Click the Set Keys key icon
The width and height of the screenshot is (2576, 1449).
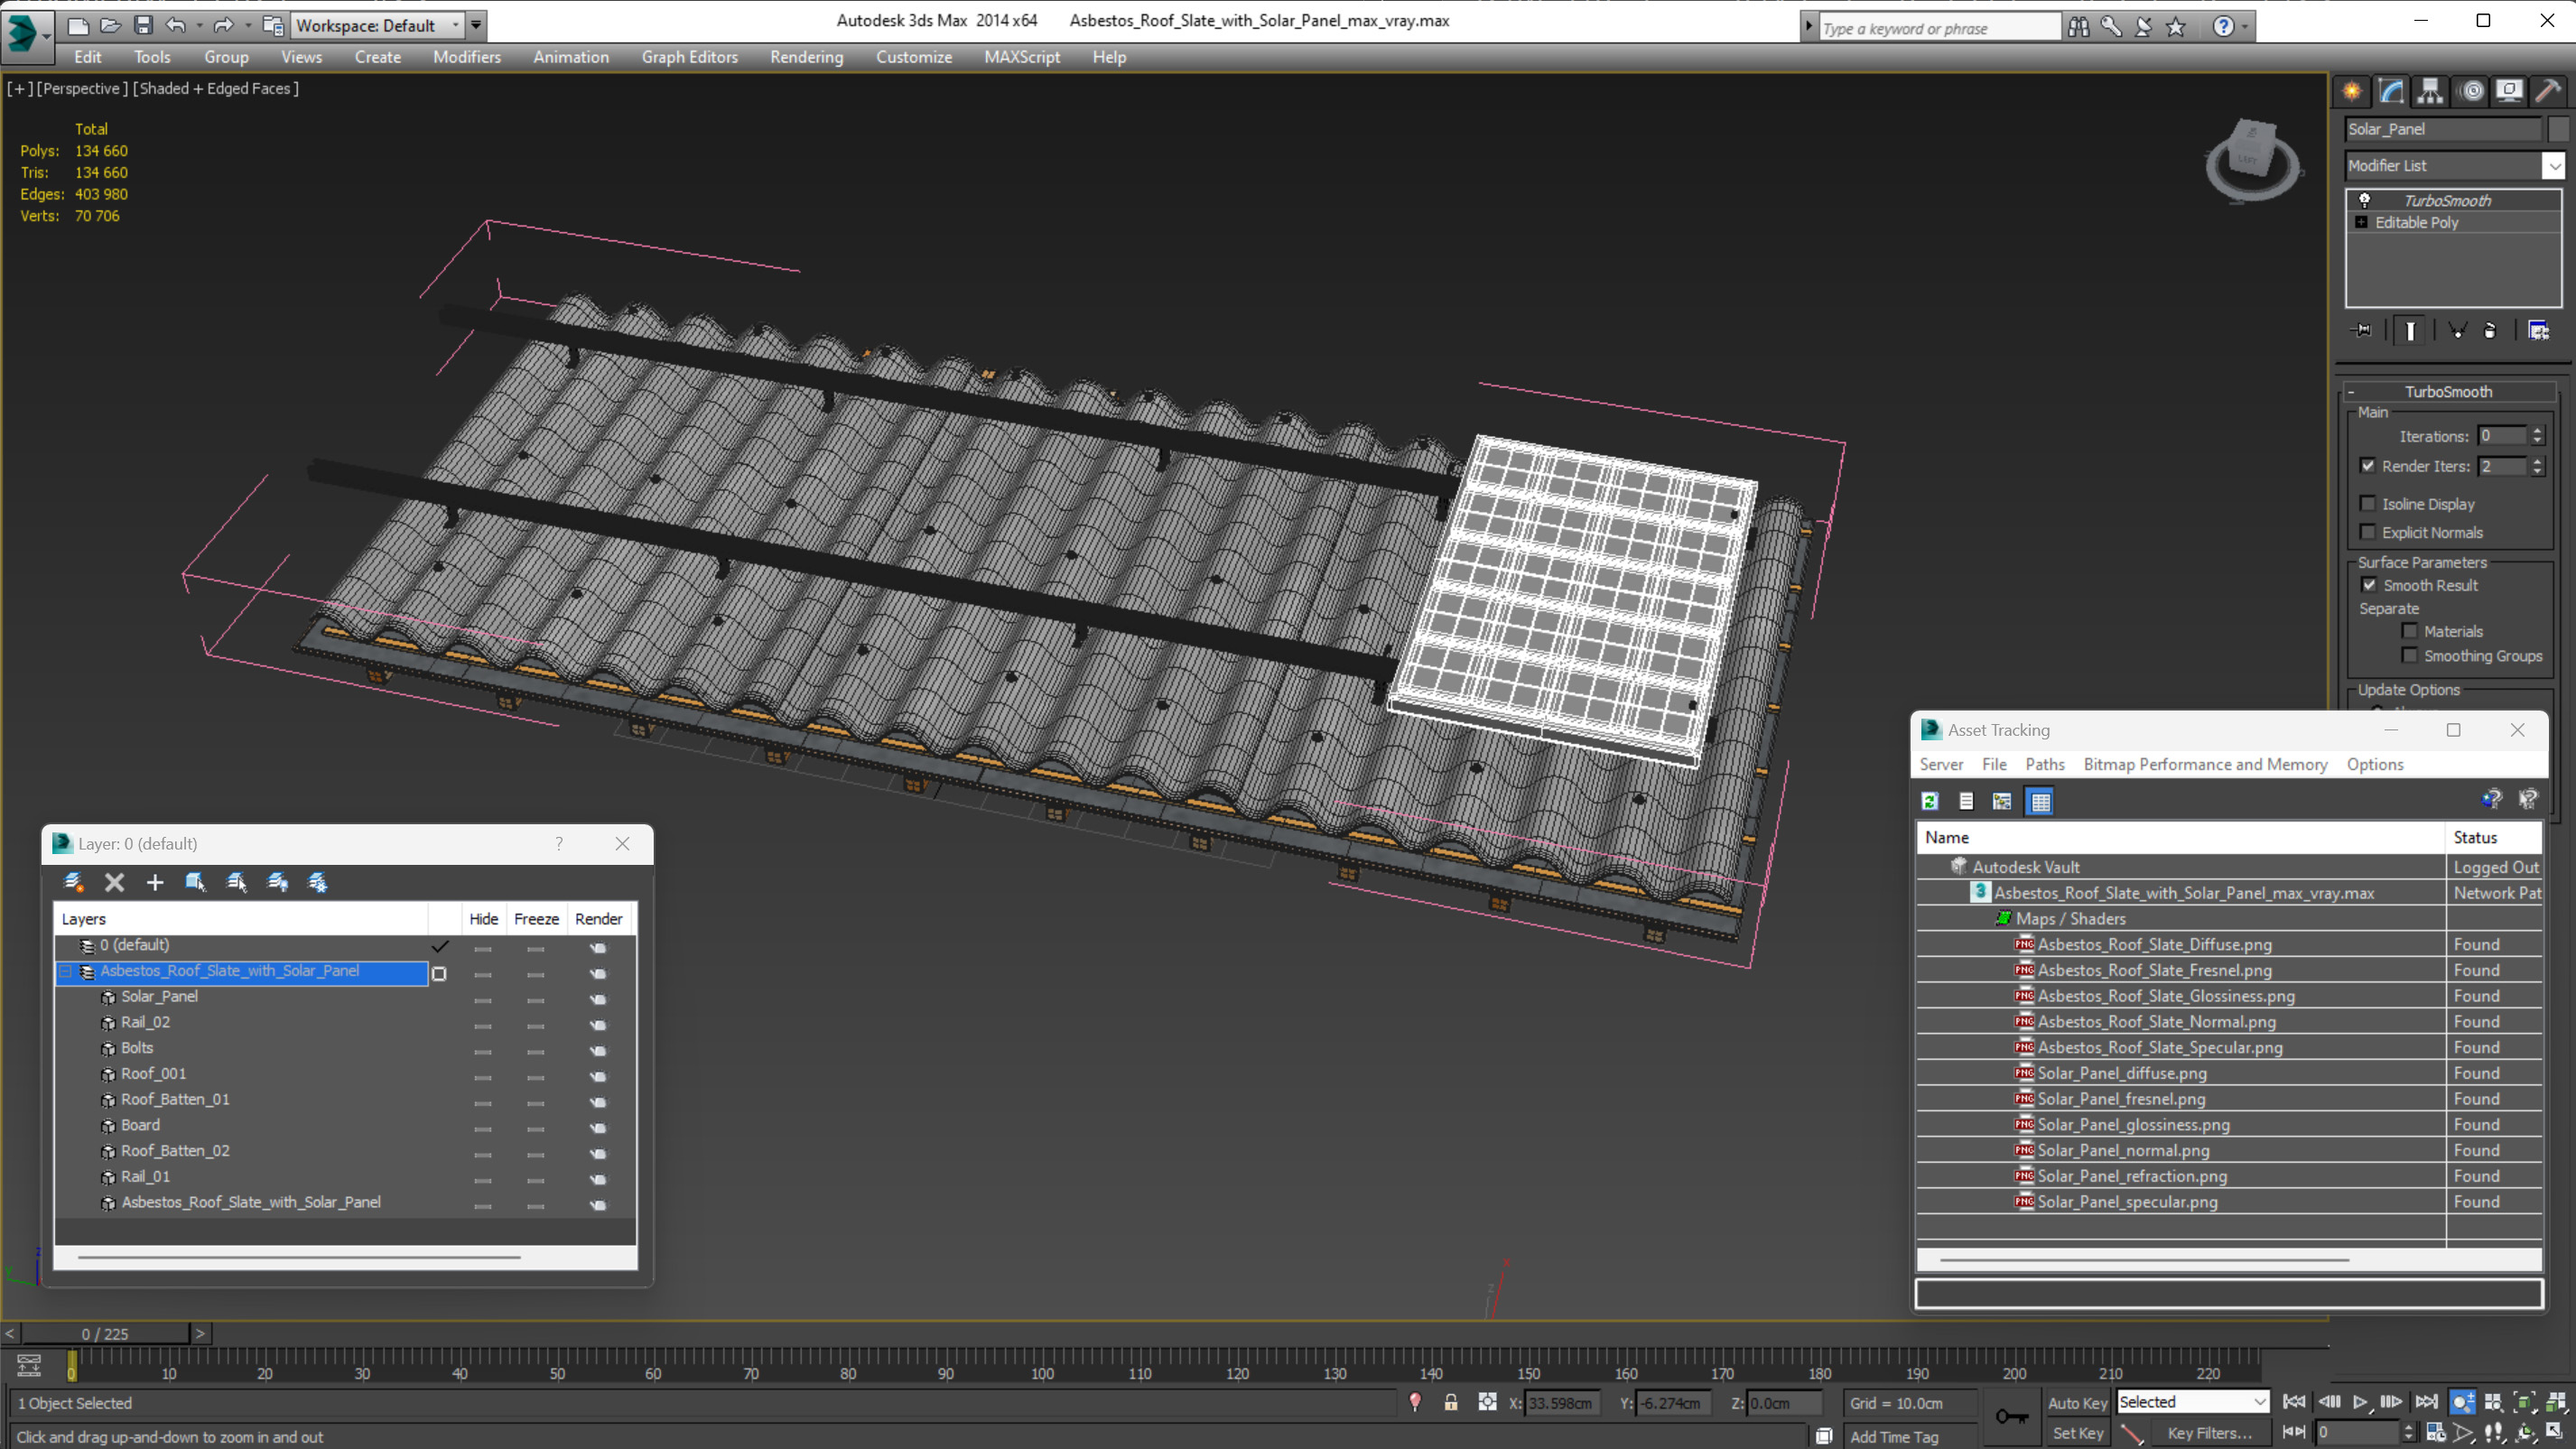[2011, 1416]
